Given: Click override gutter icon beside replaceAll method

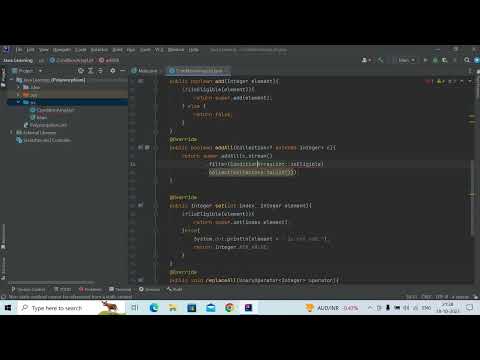Looking at the screenshot, I should point(141,280).
